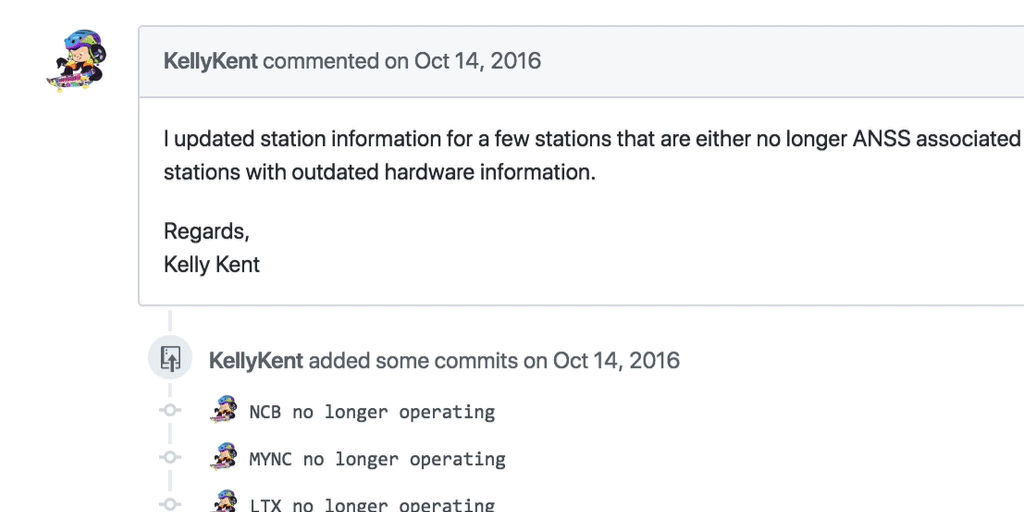Click the 'Regards,' line in the comment
Viewport: 1024px width, 512px height.
tap(206, 231)
